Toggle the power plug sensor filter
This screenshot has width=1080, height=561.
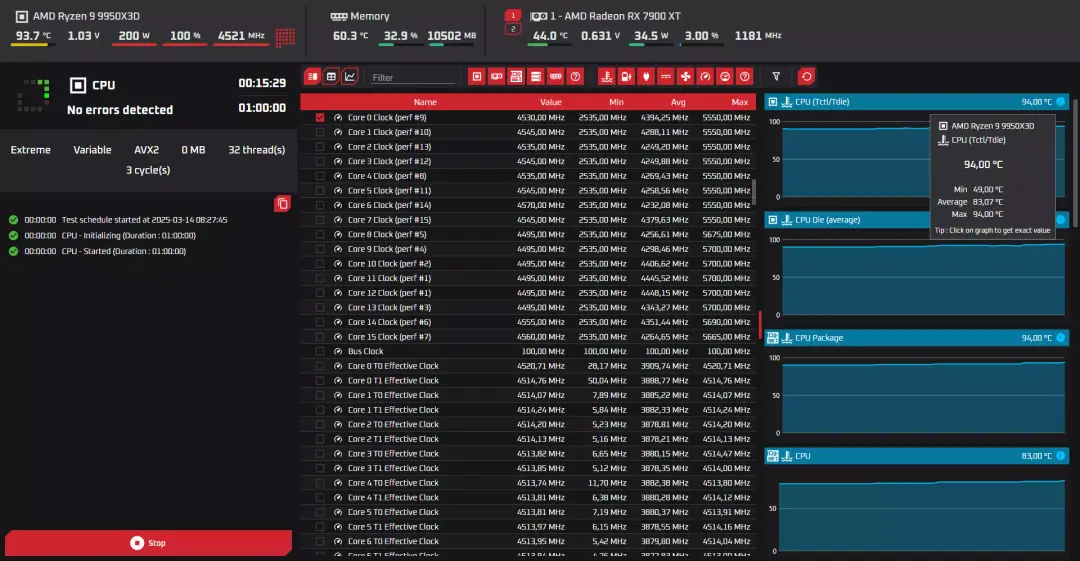click(x=646, y=76)
